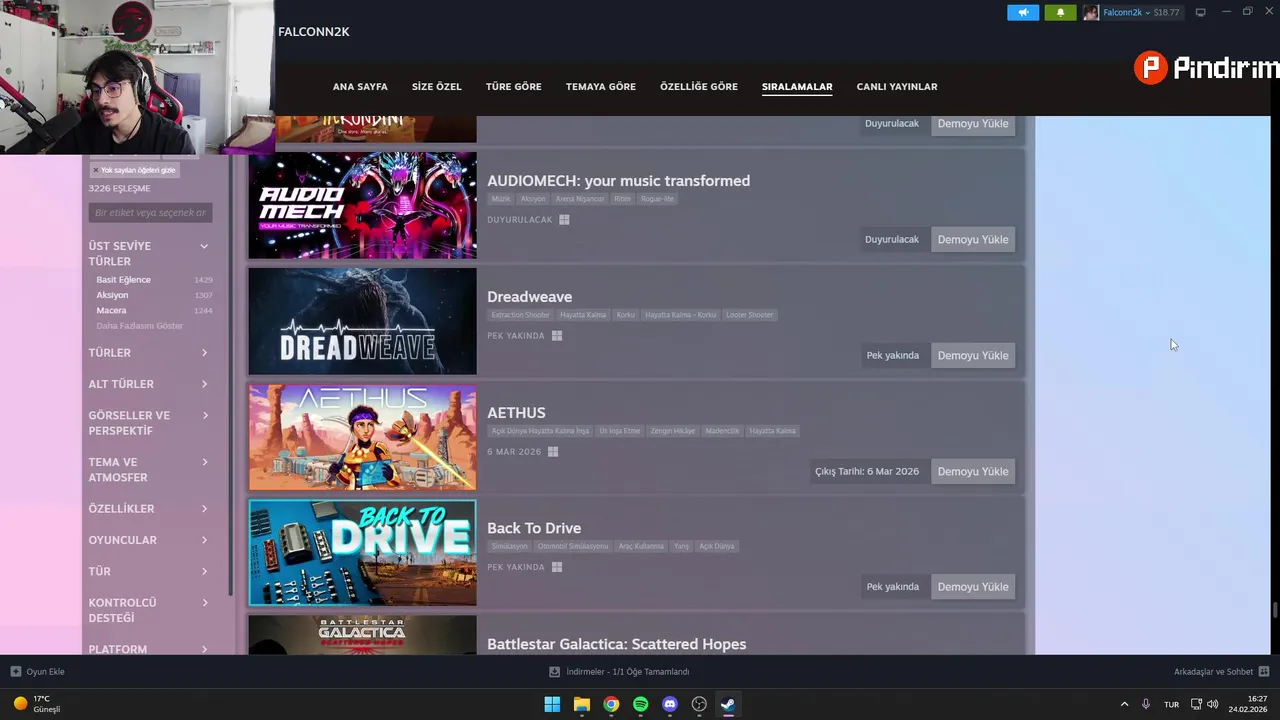
Task: Open the Big Picture mode monitor icon
Action: (x=1201, y=12)
